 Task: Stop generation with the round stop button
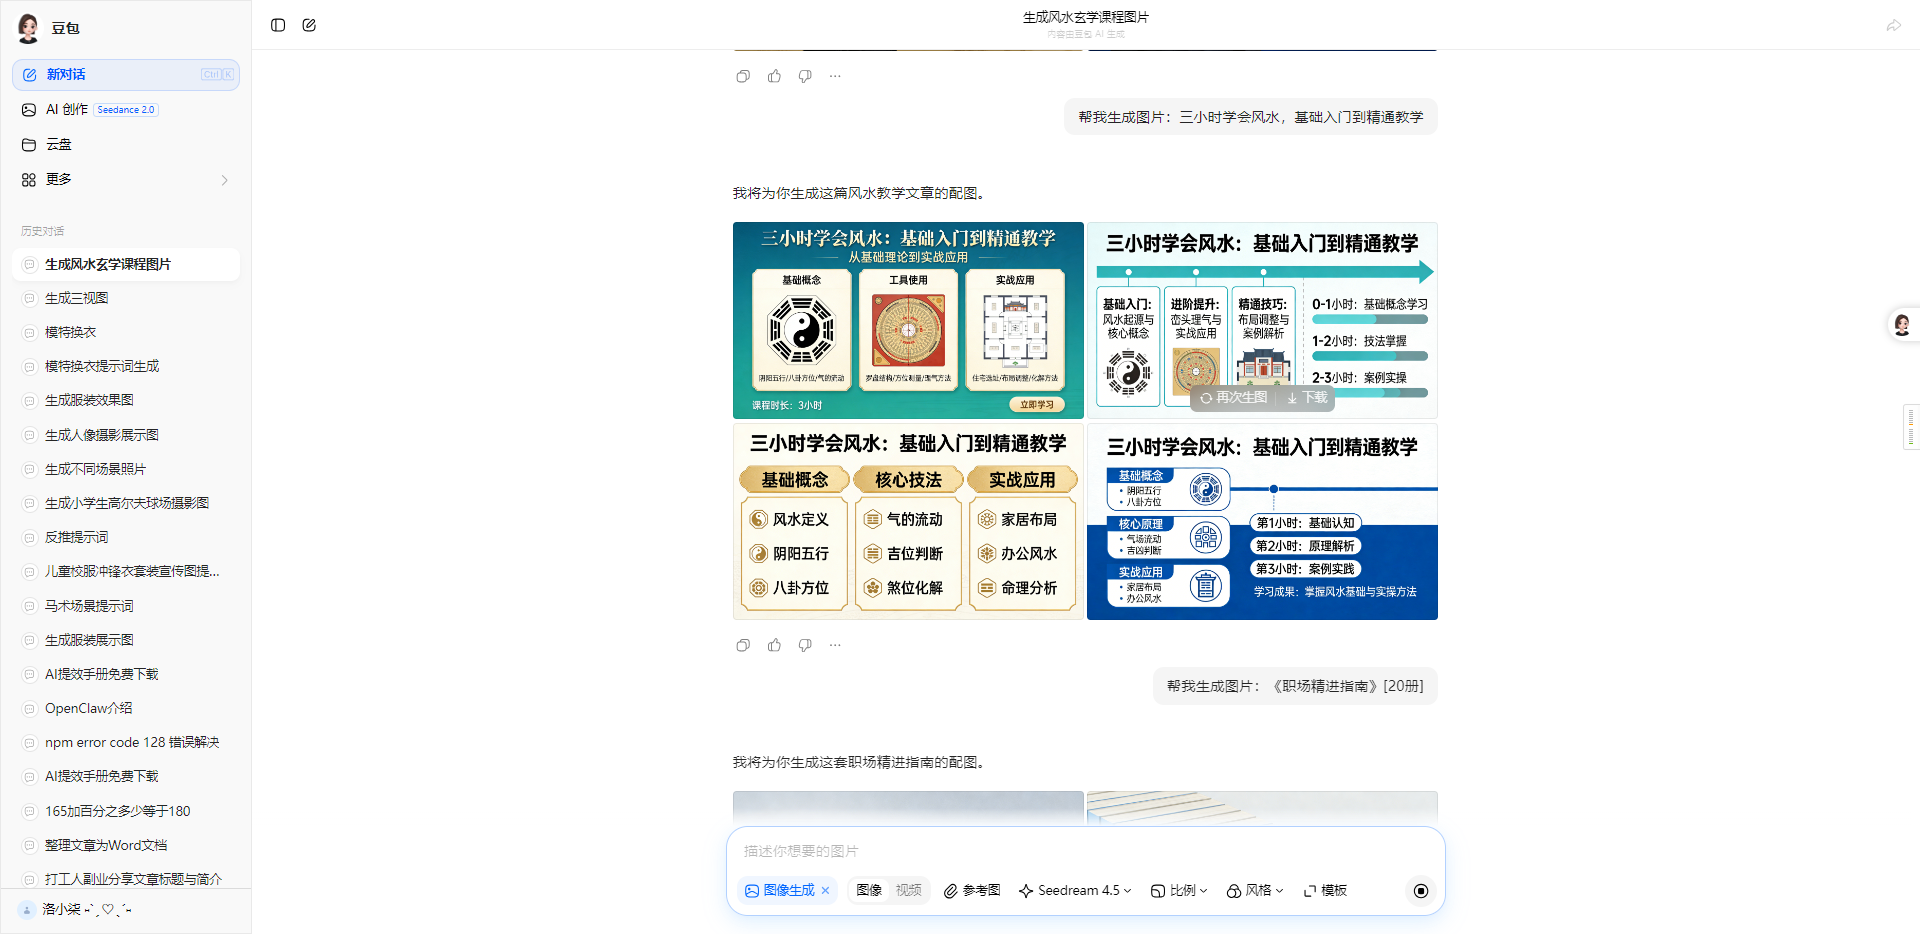(1420, 890)
